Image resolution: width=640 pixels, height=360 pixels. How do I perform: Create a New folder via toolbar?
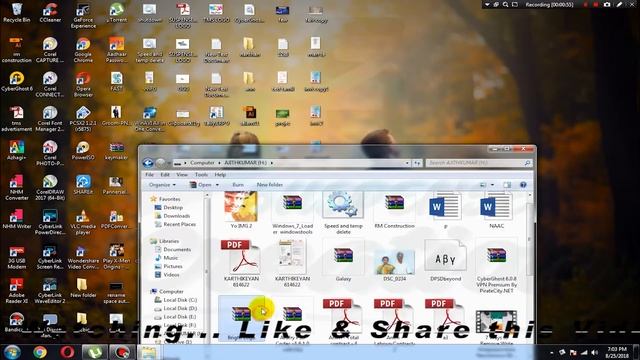click(x=270, y=185)
